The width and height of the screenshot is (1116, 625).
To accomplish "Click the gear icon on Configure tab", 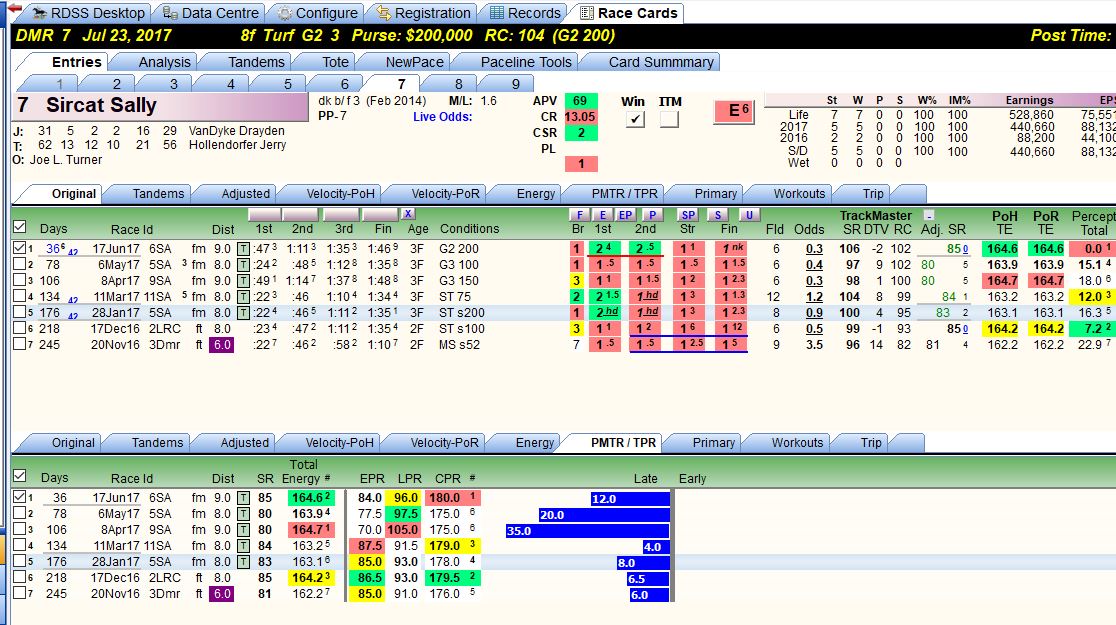I will click(x=285, y=14).
